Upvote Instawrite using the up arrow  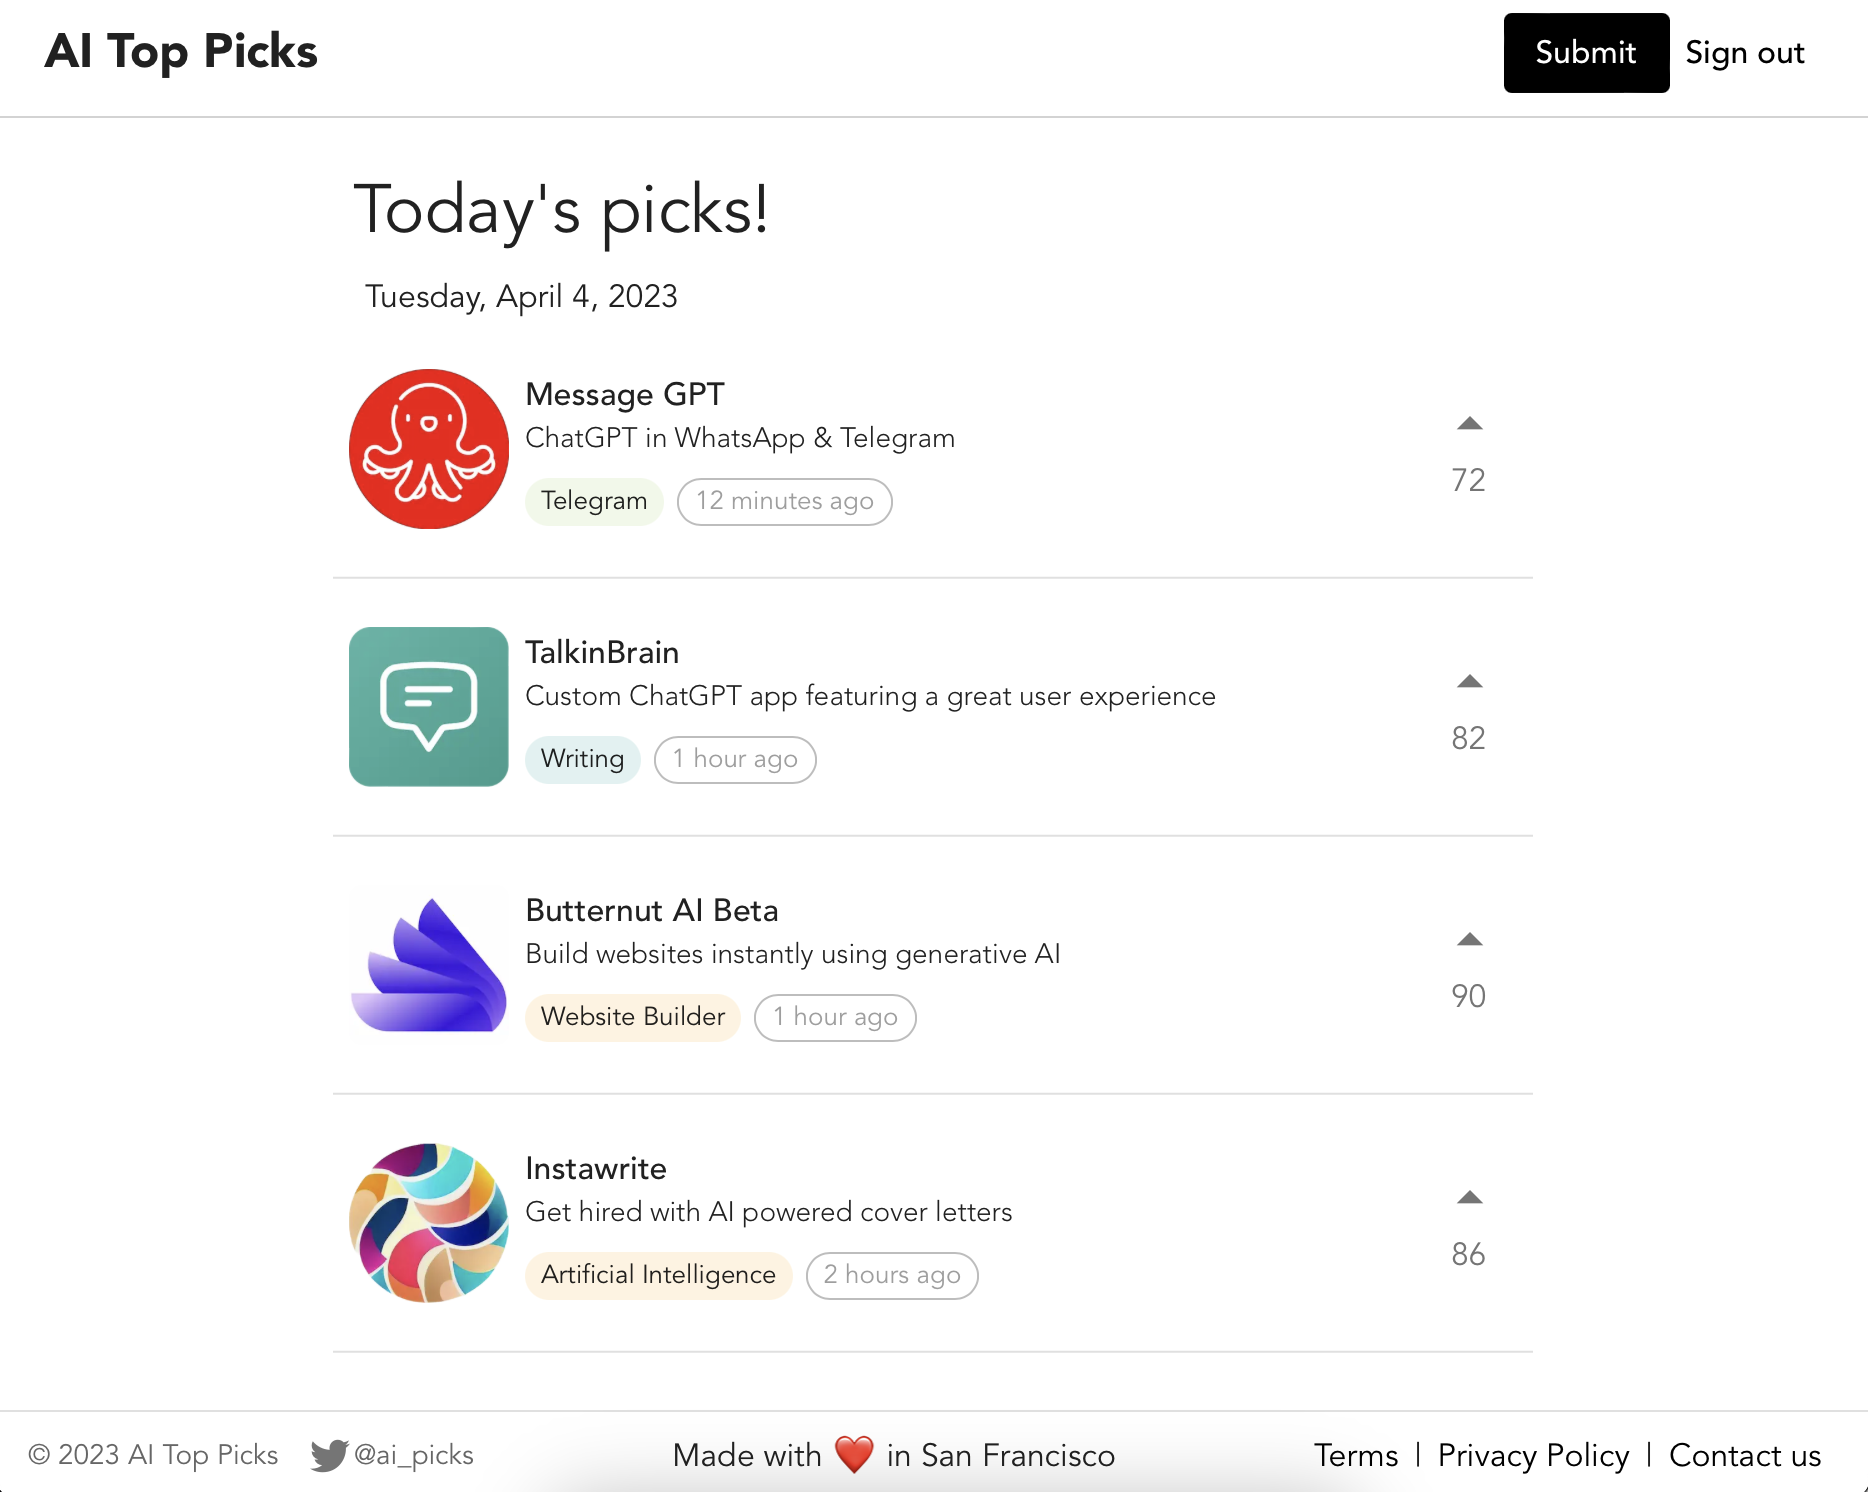(x=1469, y=1198)
